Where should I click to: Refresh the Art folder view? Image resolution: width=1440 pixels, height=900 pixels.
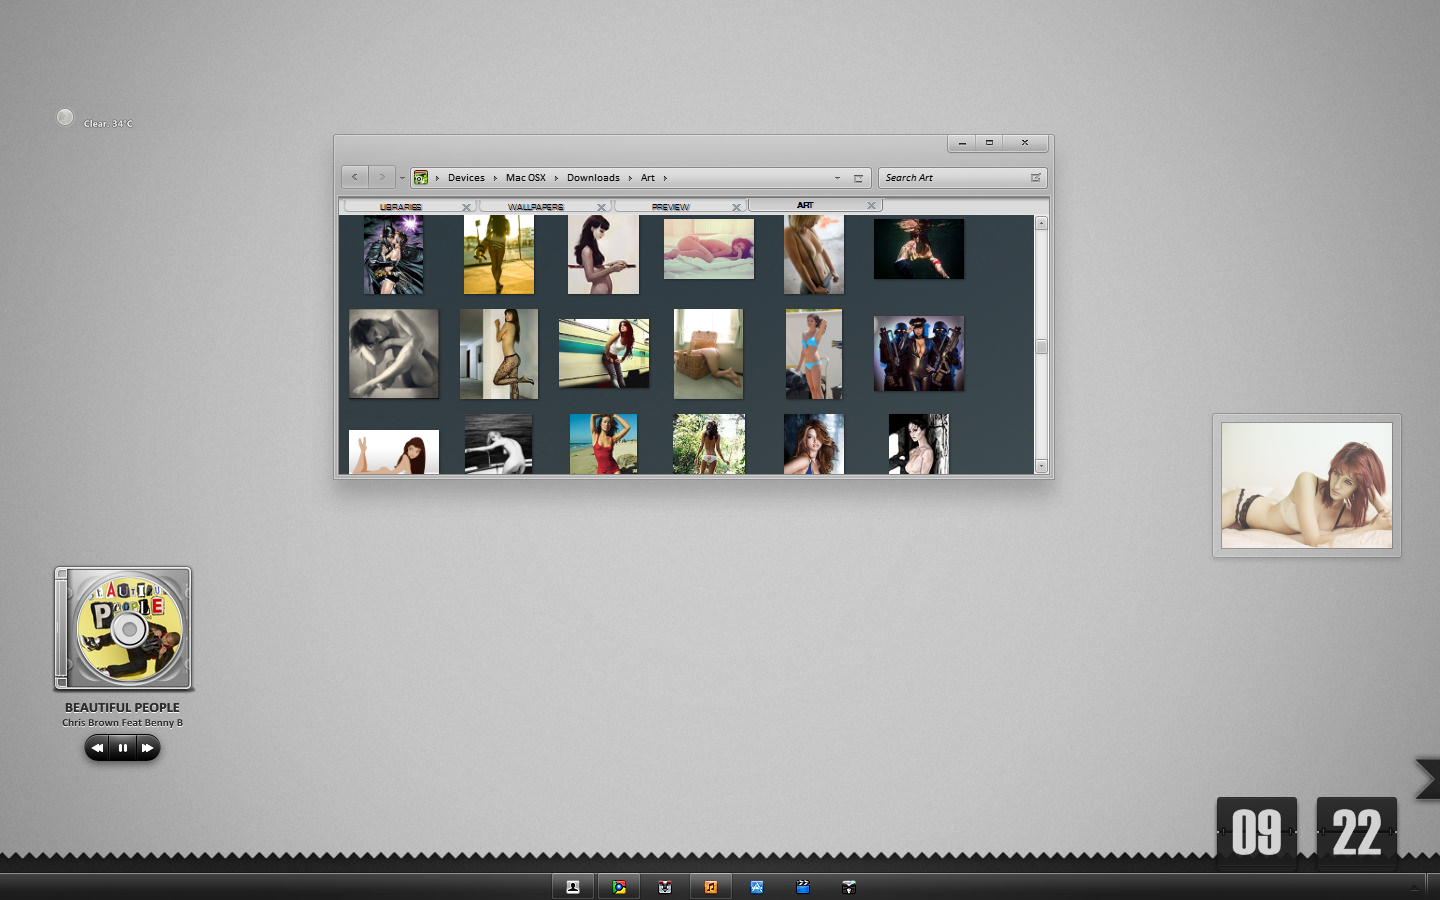(x=858, y=178)
